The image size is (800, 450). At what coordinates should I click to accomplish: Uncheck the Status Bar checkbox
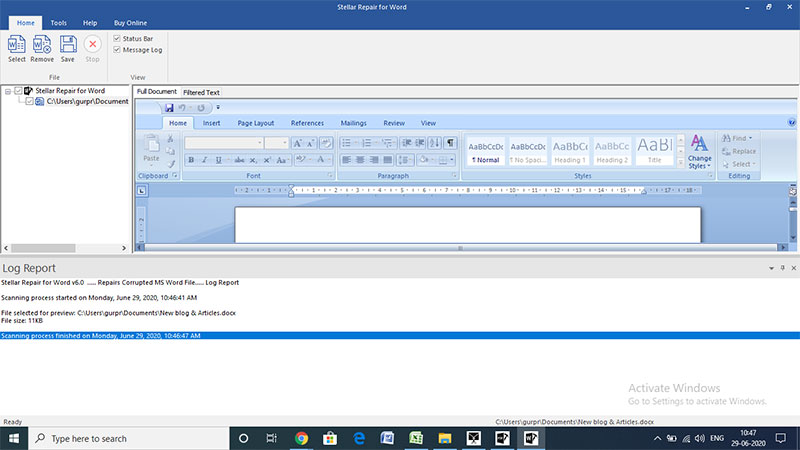117,38
